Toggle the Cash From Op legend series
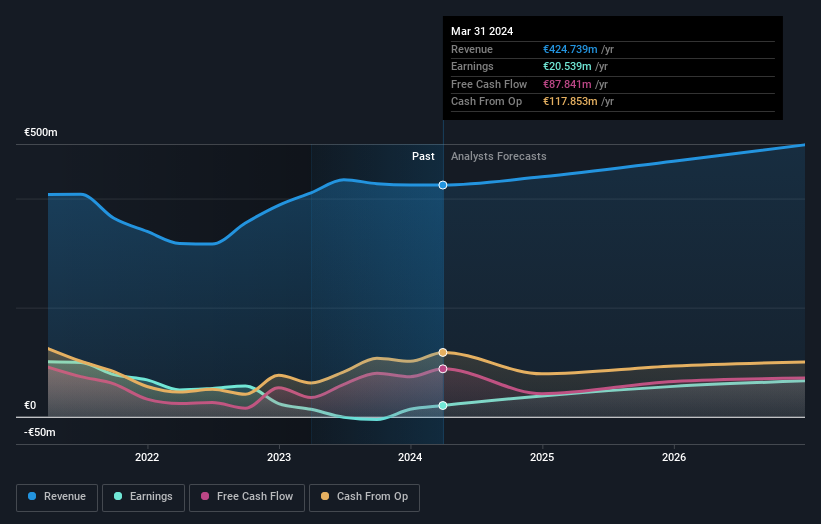The height and width of the screenshot is (524, 821). coord(364,497)
